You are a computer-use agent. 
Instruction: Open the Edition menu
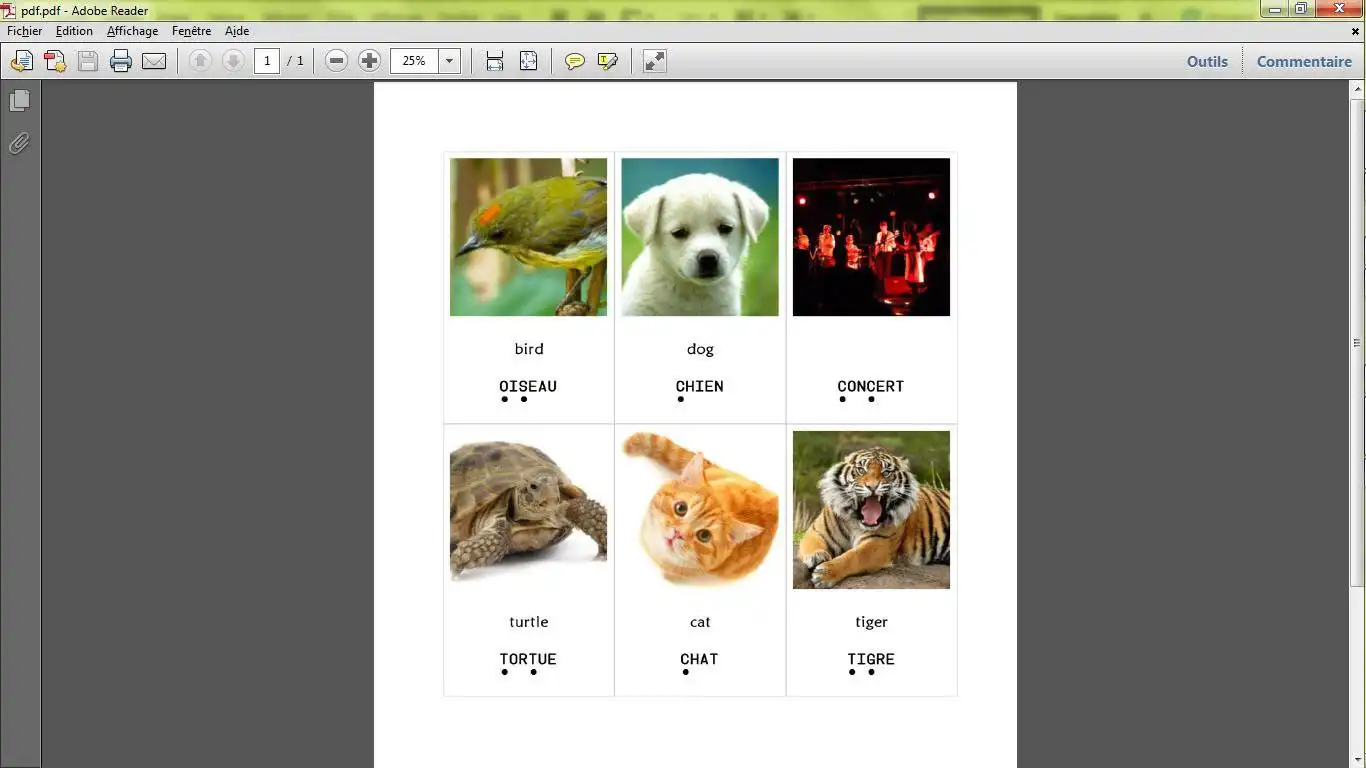[x=73, y=31]
